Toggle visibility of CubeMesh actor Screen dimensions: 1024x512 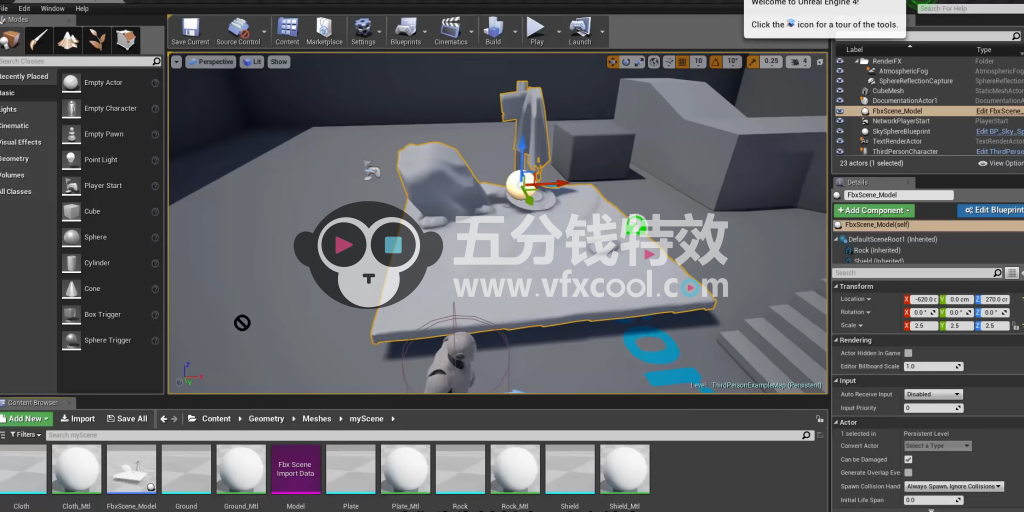point(840,91)
